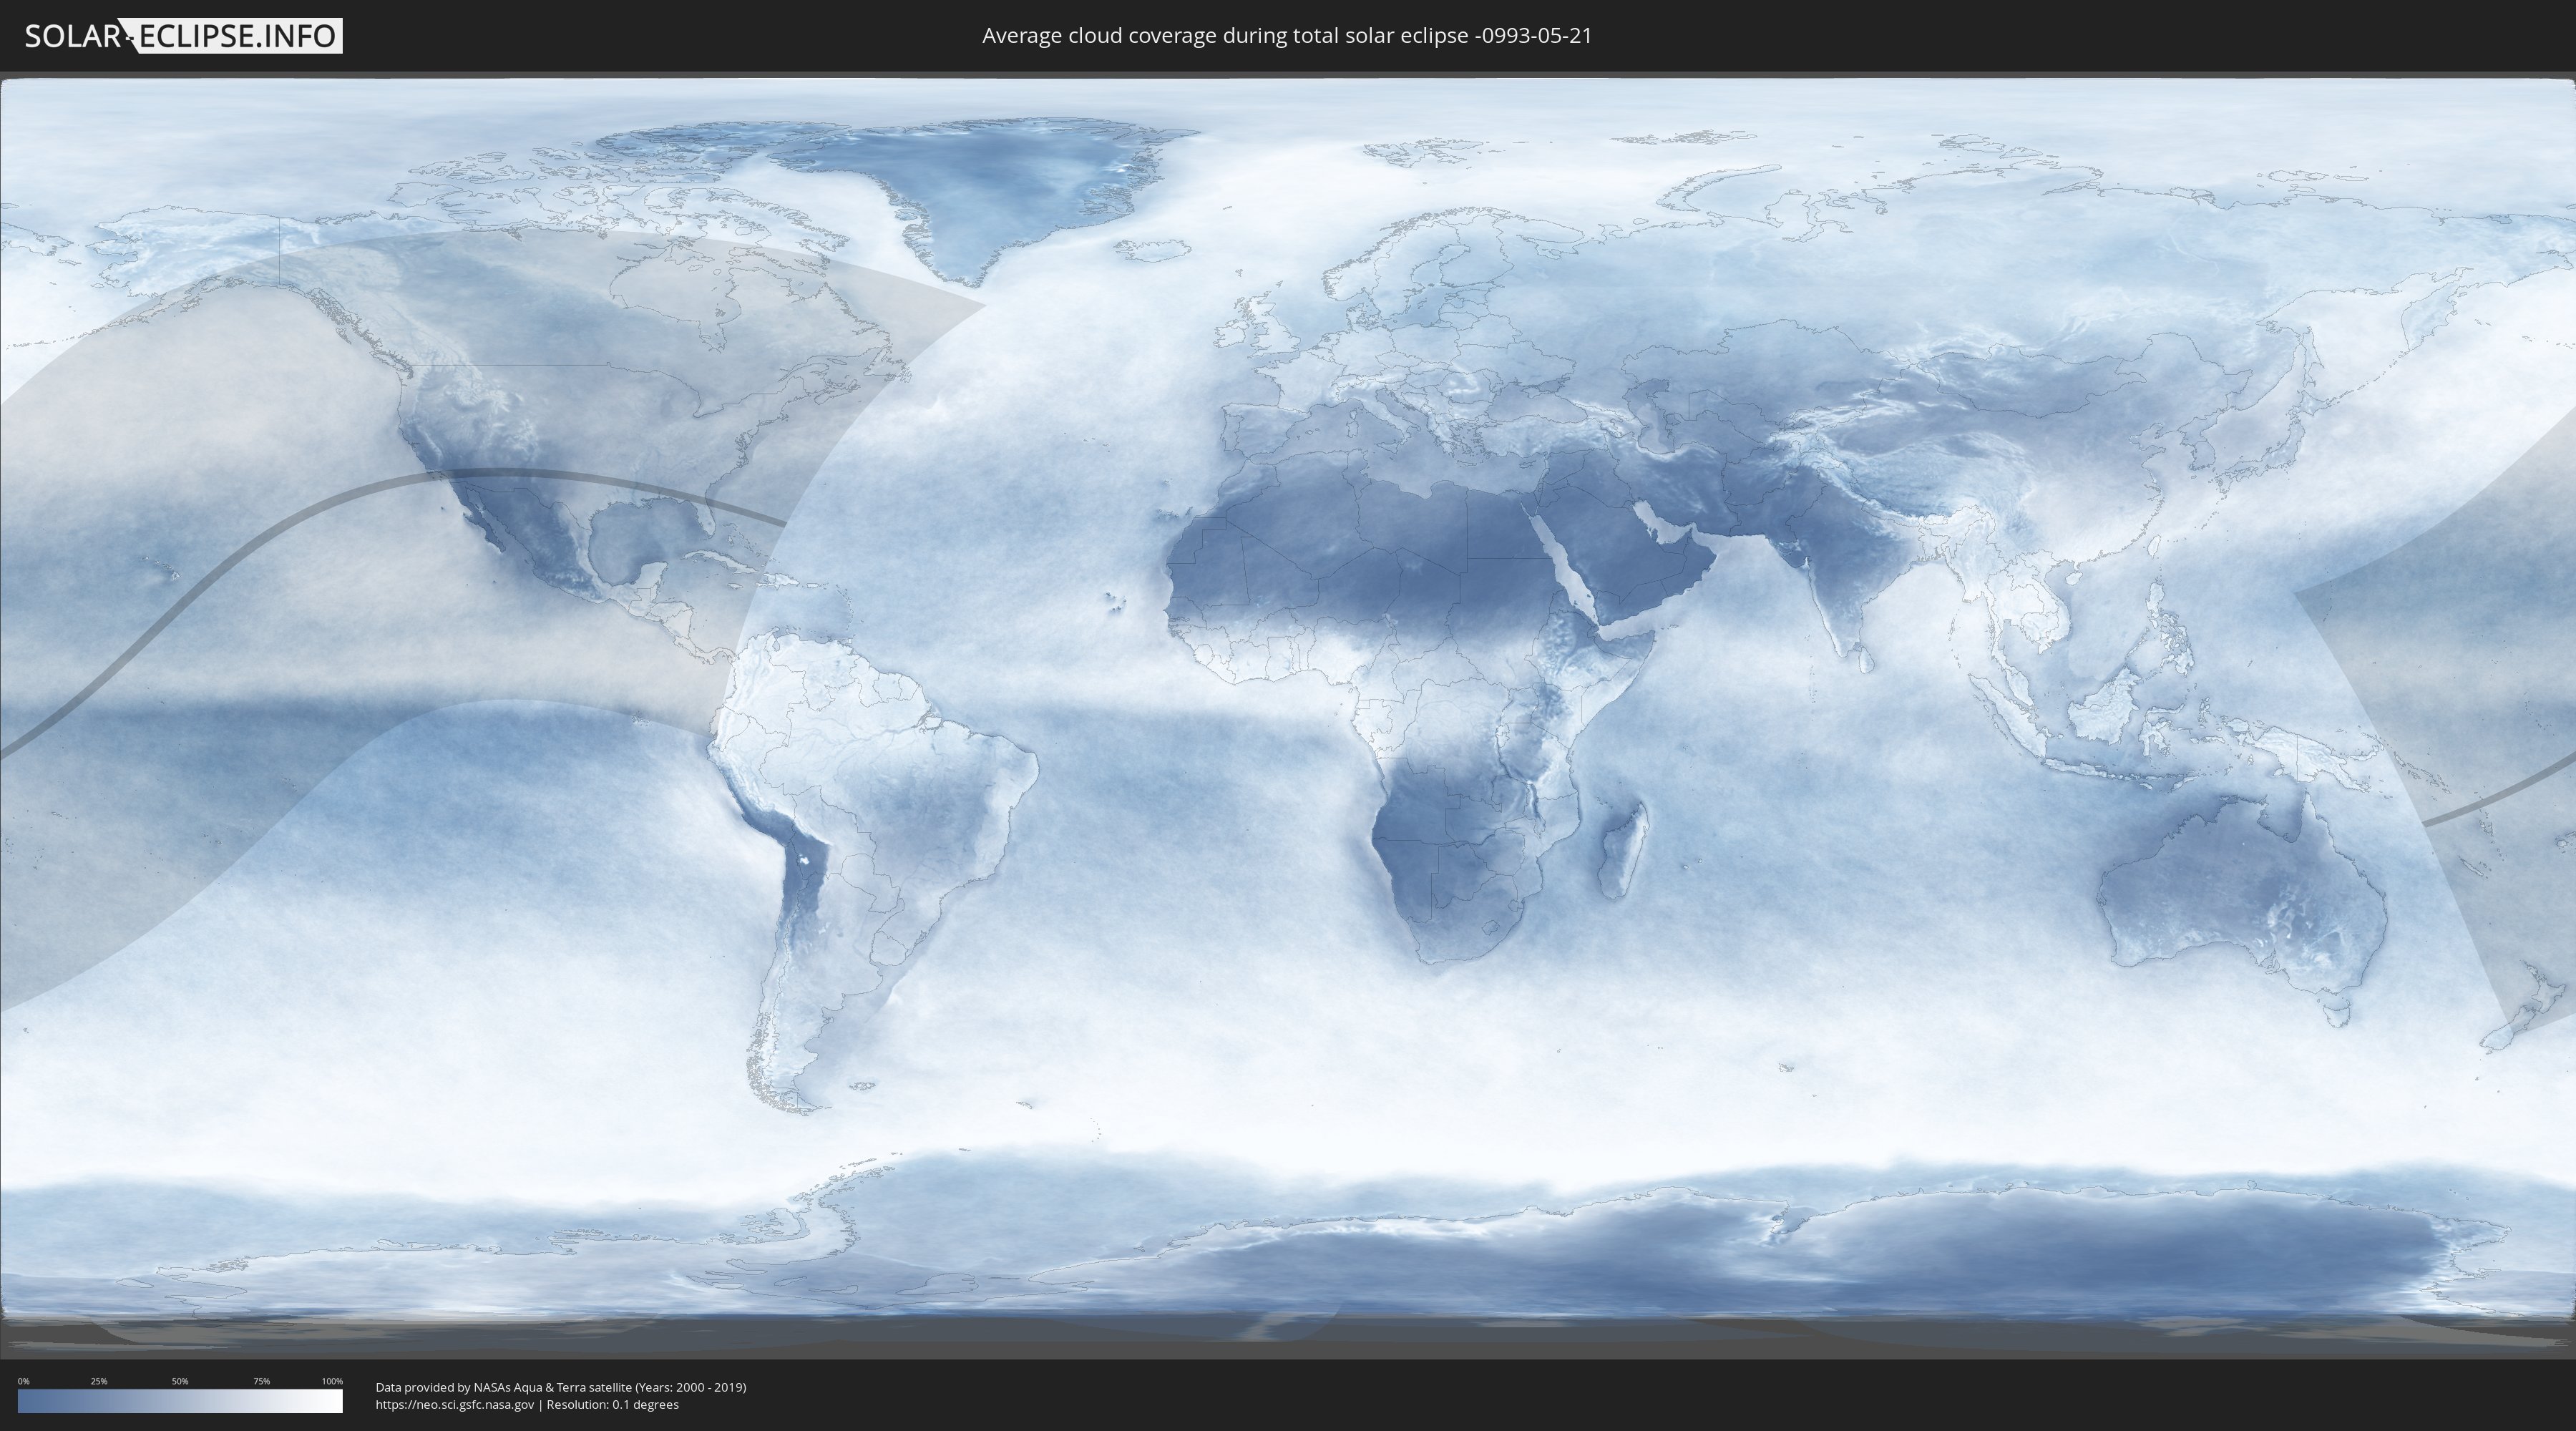Click the neo.sci.gsfc.nasa.gov URL text
Image resolution: width=2576 pixels, height=1431 pixels.
(x=455, y=1404)
